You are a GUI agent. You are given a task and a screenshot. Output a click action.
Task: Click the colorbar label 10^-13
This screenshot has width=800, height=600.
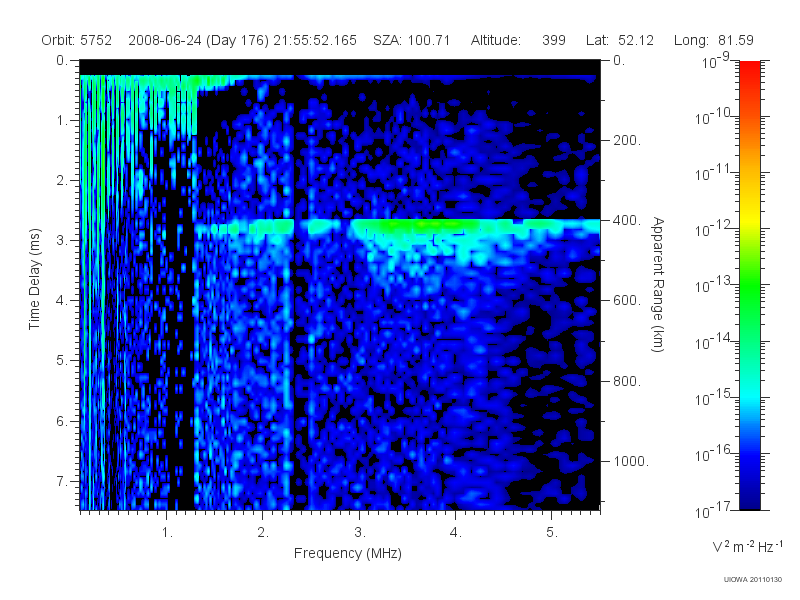pyautogui.click(x=713, y=285)
